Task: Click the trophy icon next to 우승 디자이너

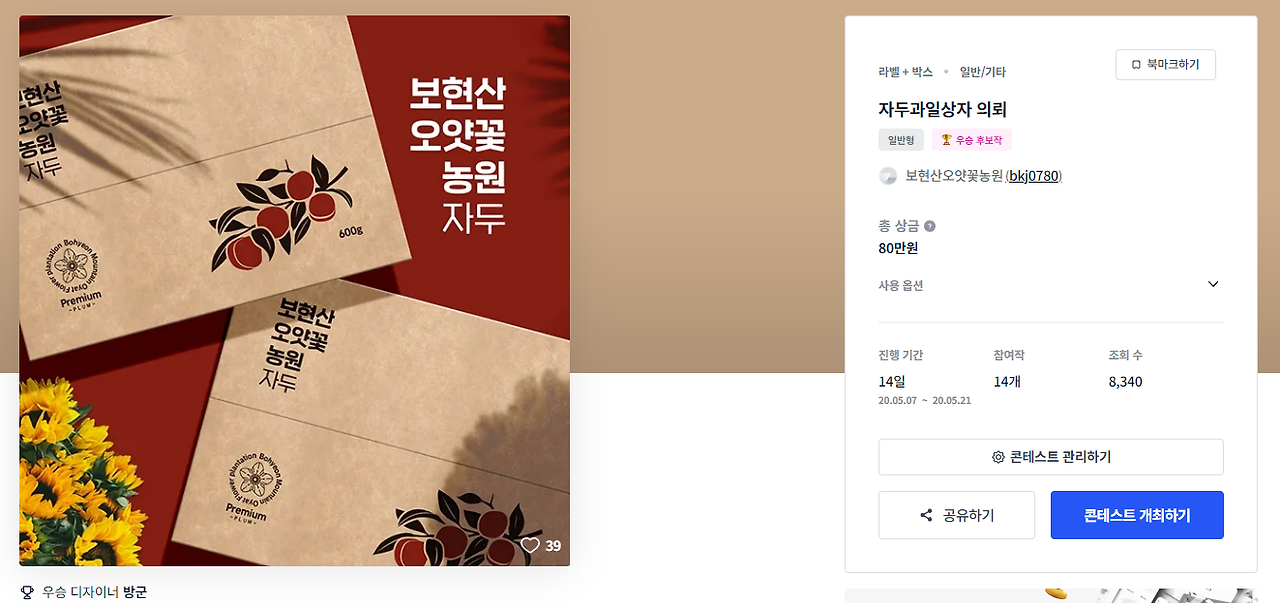Action: click(27, 592)
